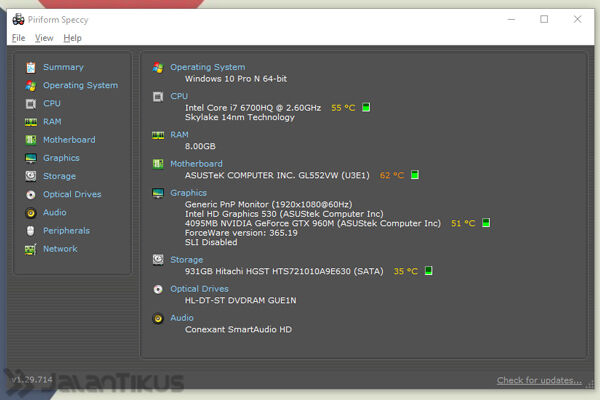The height and width of the screenshot is (400, 600).
Task: Open Motherboard details from sidebar
Action: pyautogui.click(x=69, y=140)
